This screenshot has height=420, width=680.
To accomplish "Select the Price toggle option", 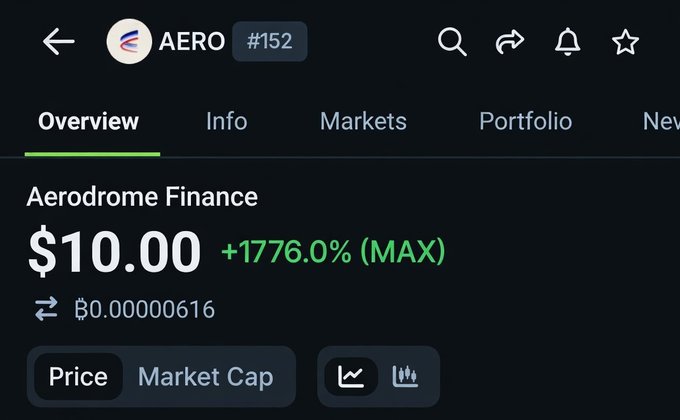I will 78,377.
